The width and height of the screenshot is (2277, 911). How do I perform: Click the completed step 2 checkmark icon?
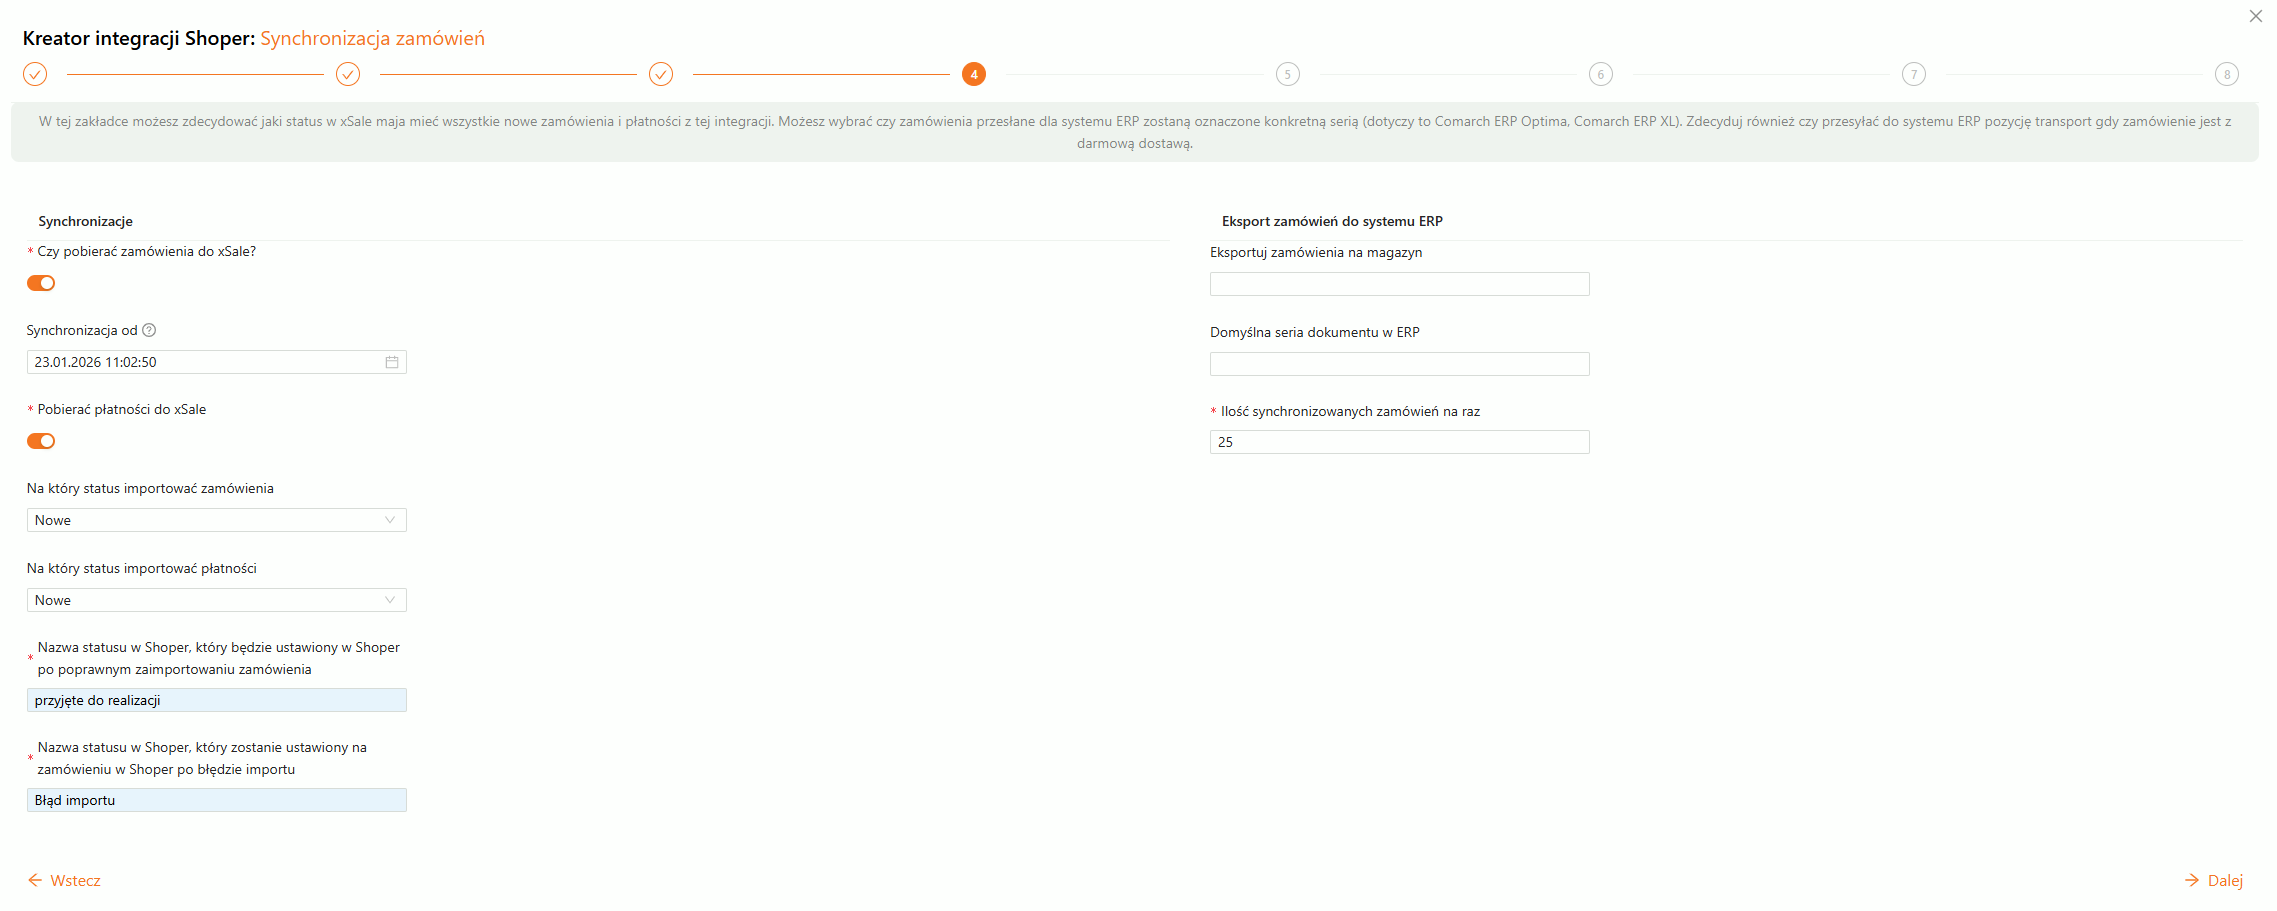(x=348, y=74)
